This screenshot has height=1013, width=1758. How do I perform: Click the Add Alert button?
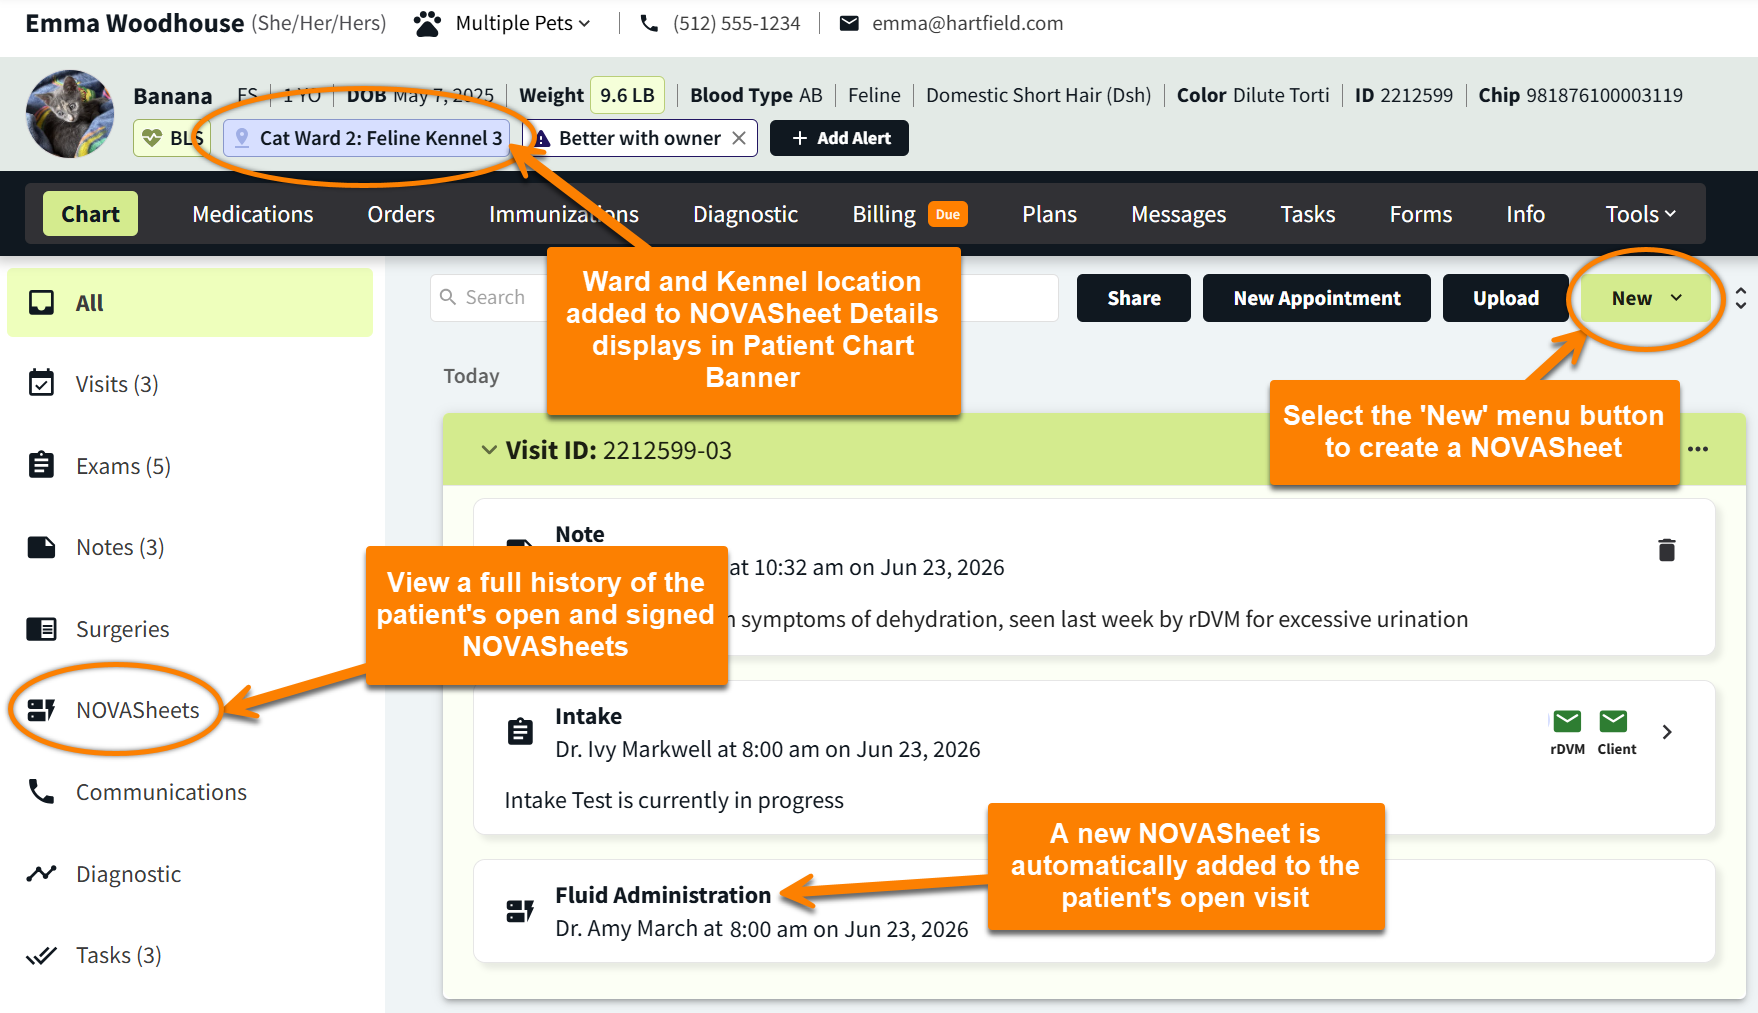coord(839,138)
